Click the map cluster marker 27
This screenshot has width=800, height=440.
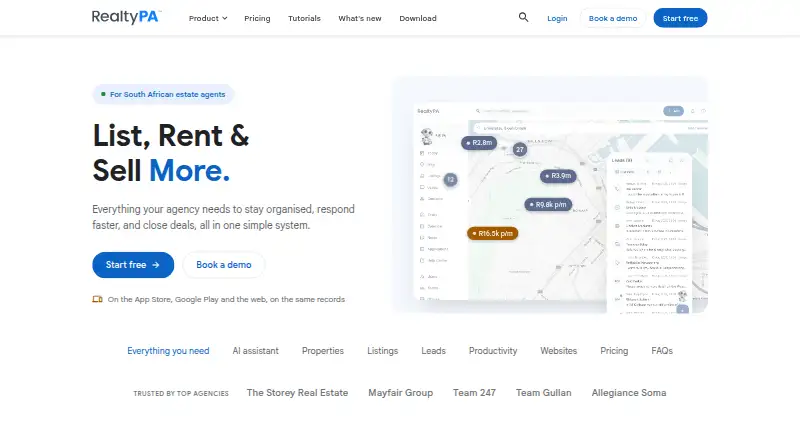point(520,150)
